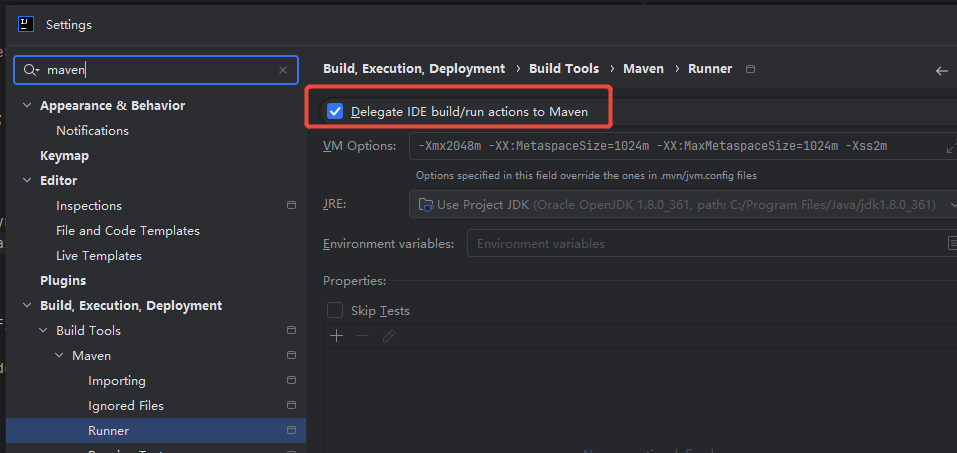Screen dimensions: 957x453
Task: Click the search magnifier icon in settings
Action: pos(31,70)
